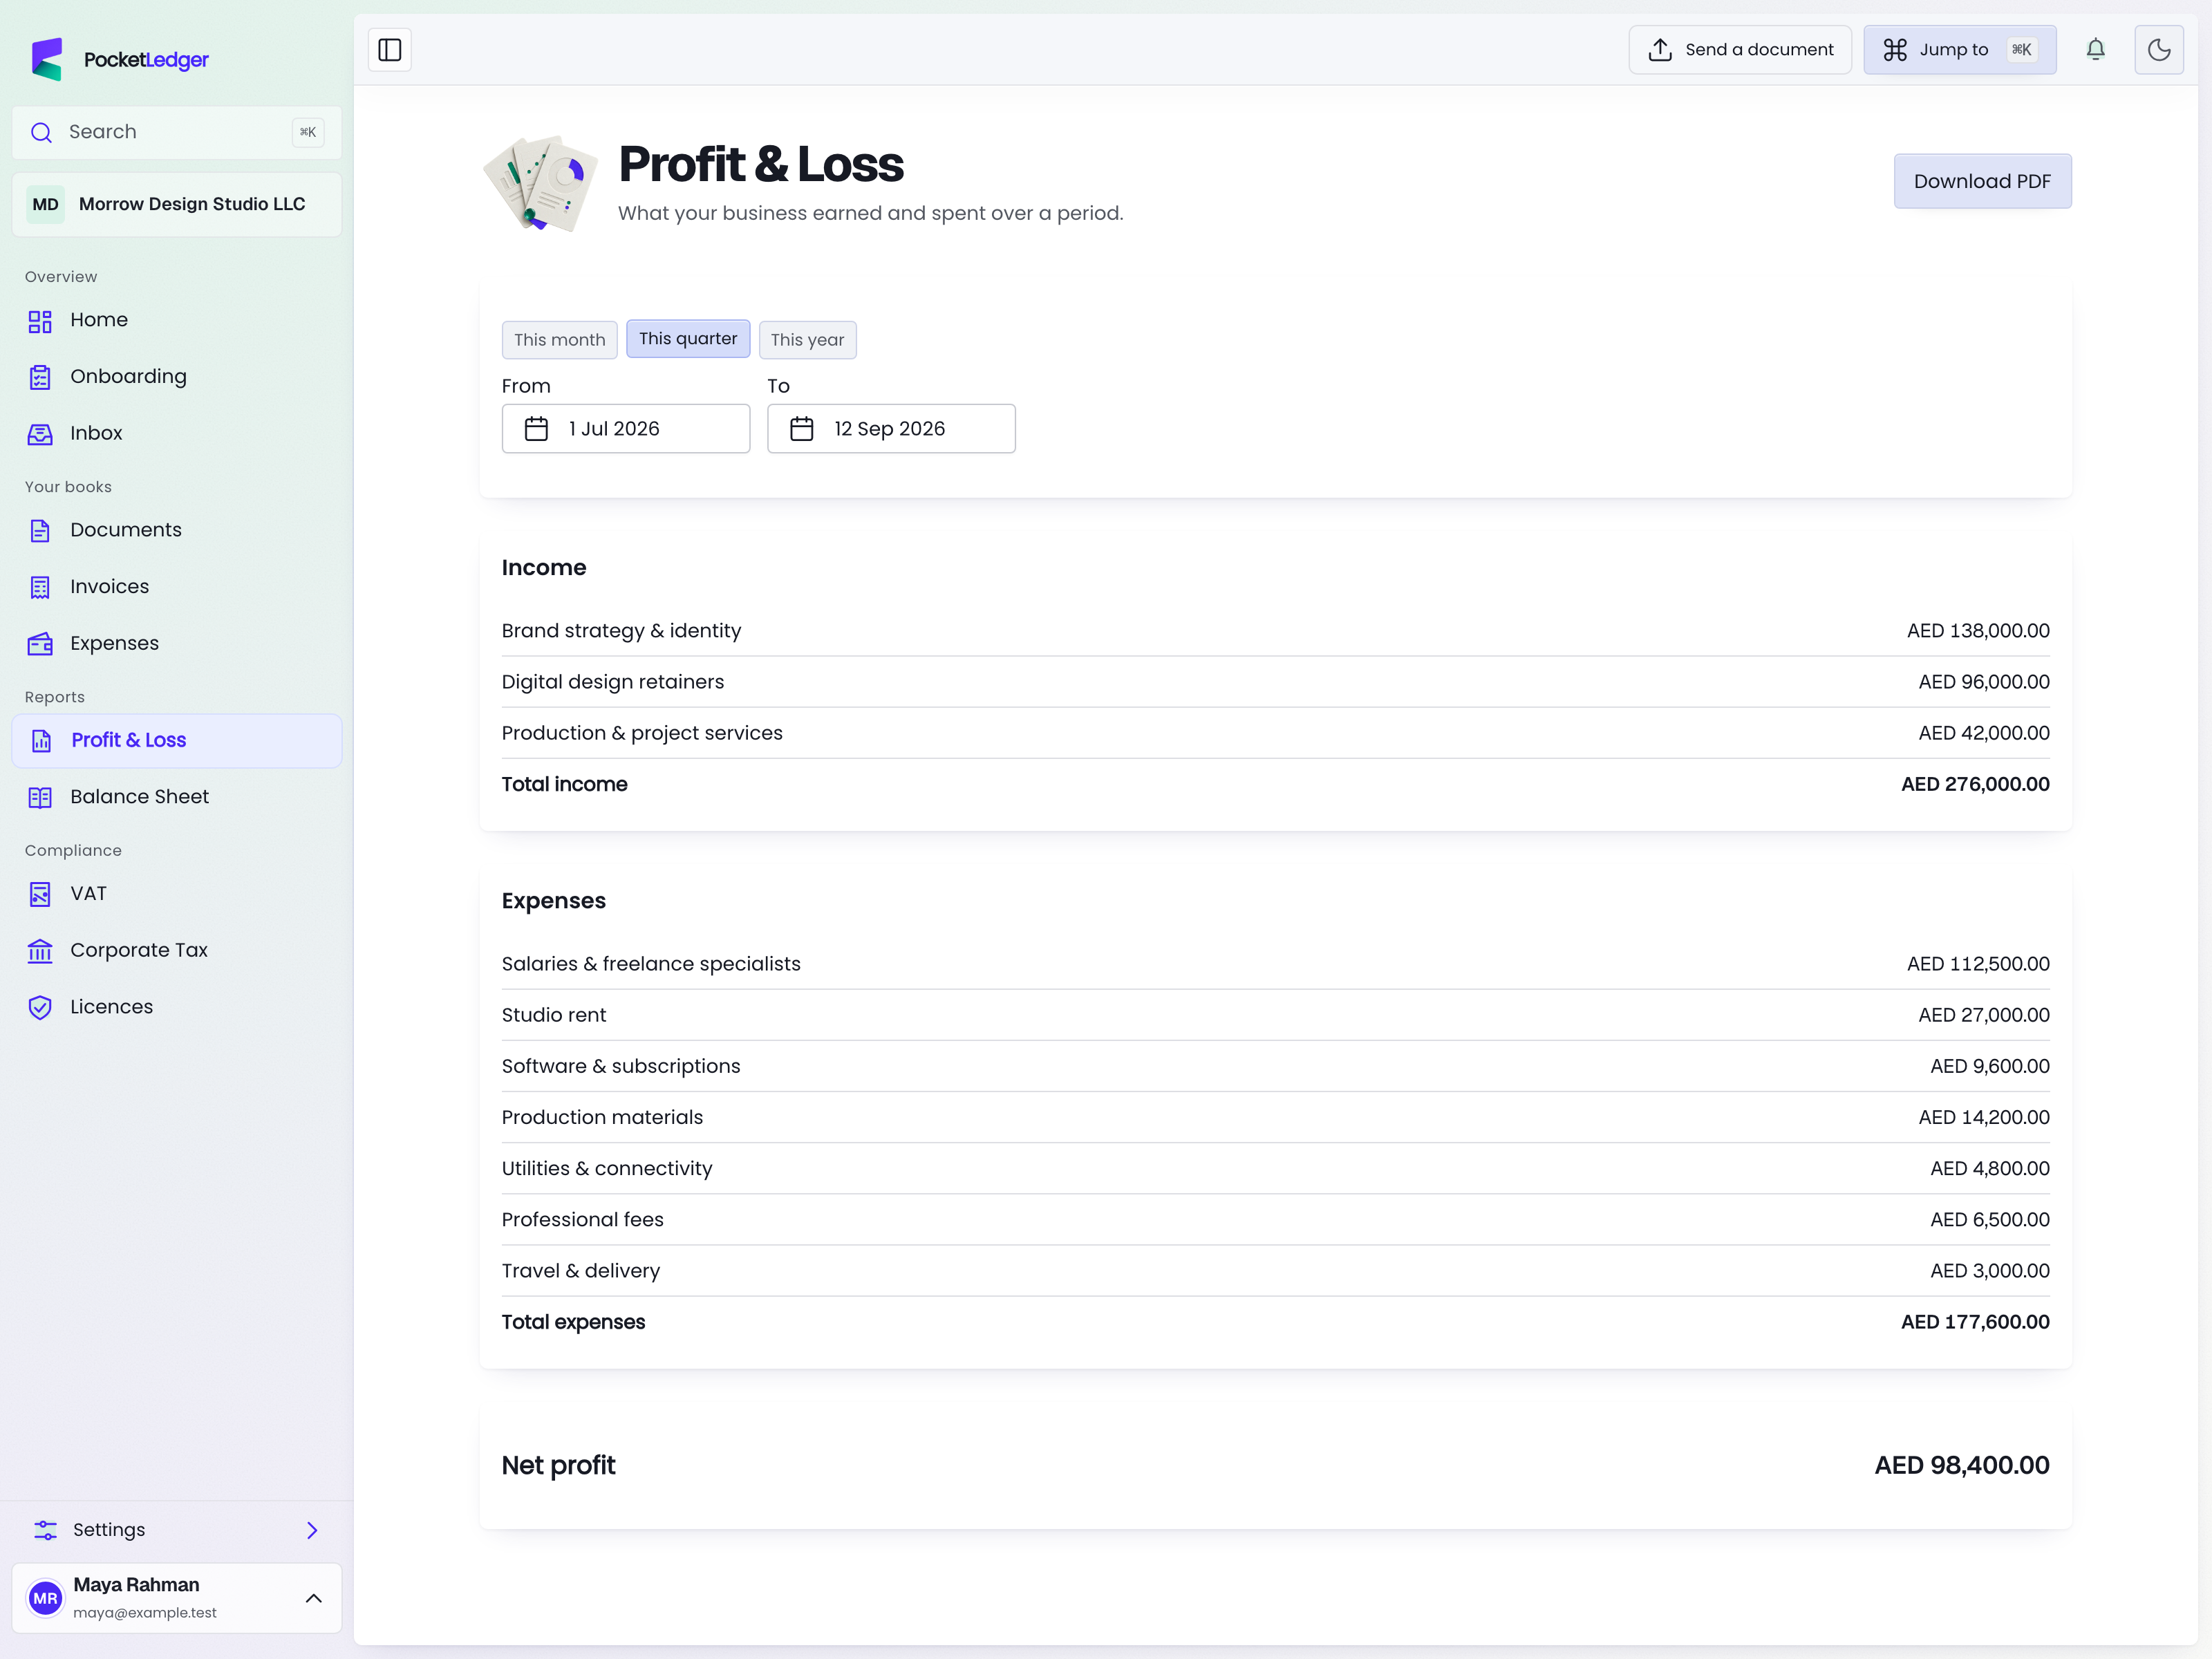
Task: Click the PocketLedger logo icon
Action: (x=47, y=59)
